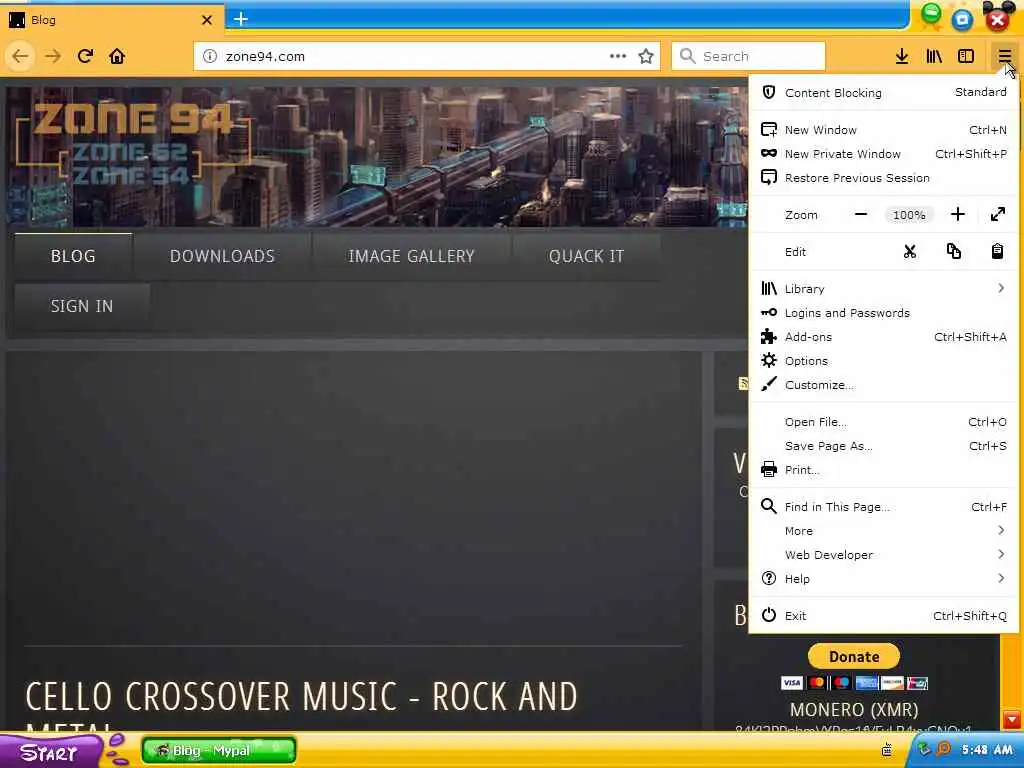Show site information for zone94.com
1024x768 pixels.
(210, 56)
